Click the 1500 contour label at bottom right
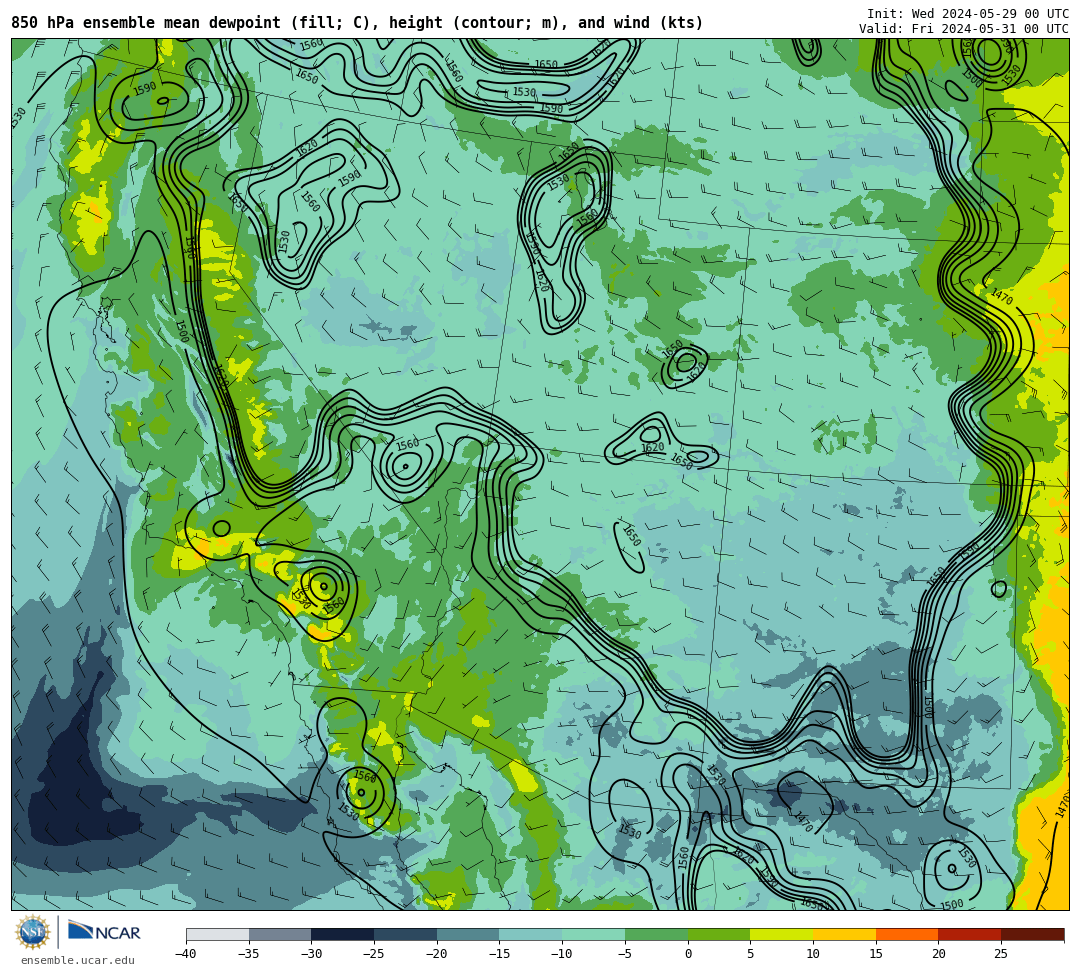The image size is (1080, 973). tap(952, 904)
